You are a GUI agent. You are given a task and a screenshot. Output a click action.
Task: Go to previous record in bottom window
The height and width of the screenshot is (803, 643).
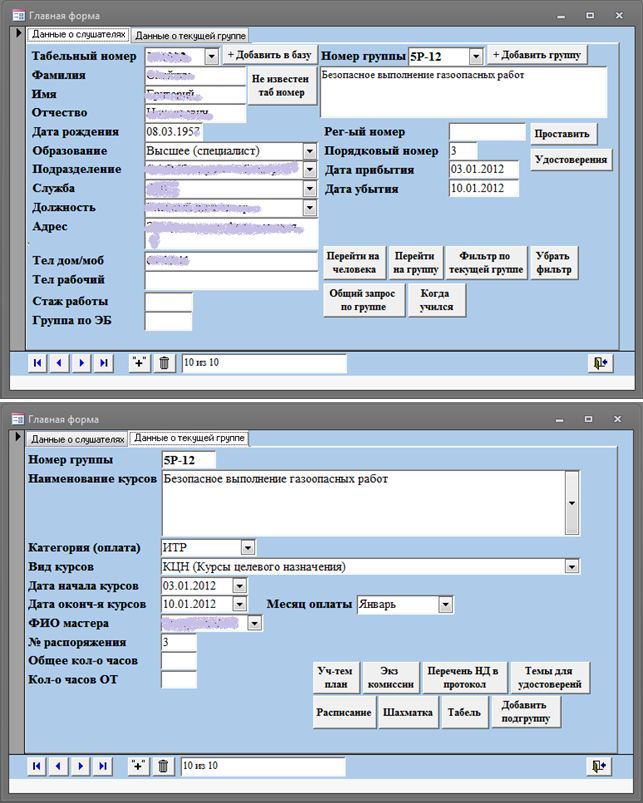click(x=58, y=766)
